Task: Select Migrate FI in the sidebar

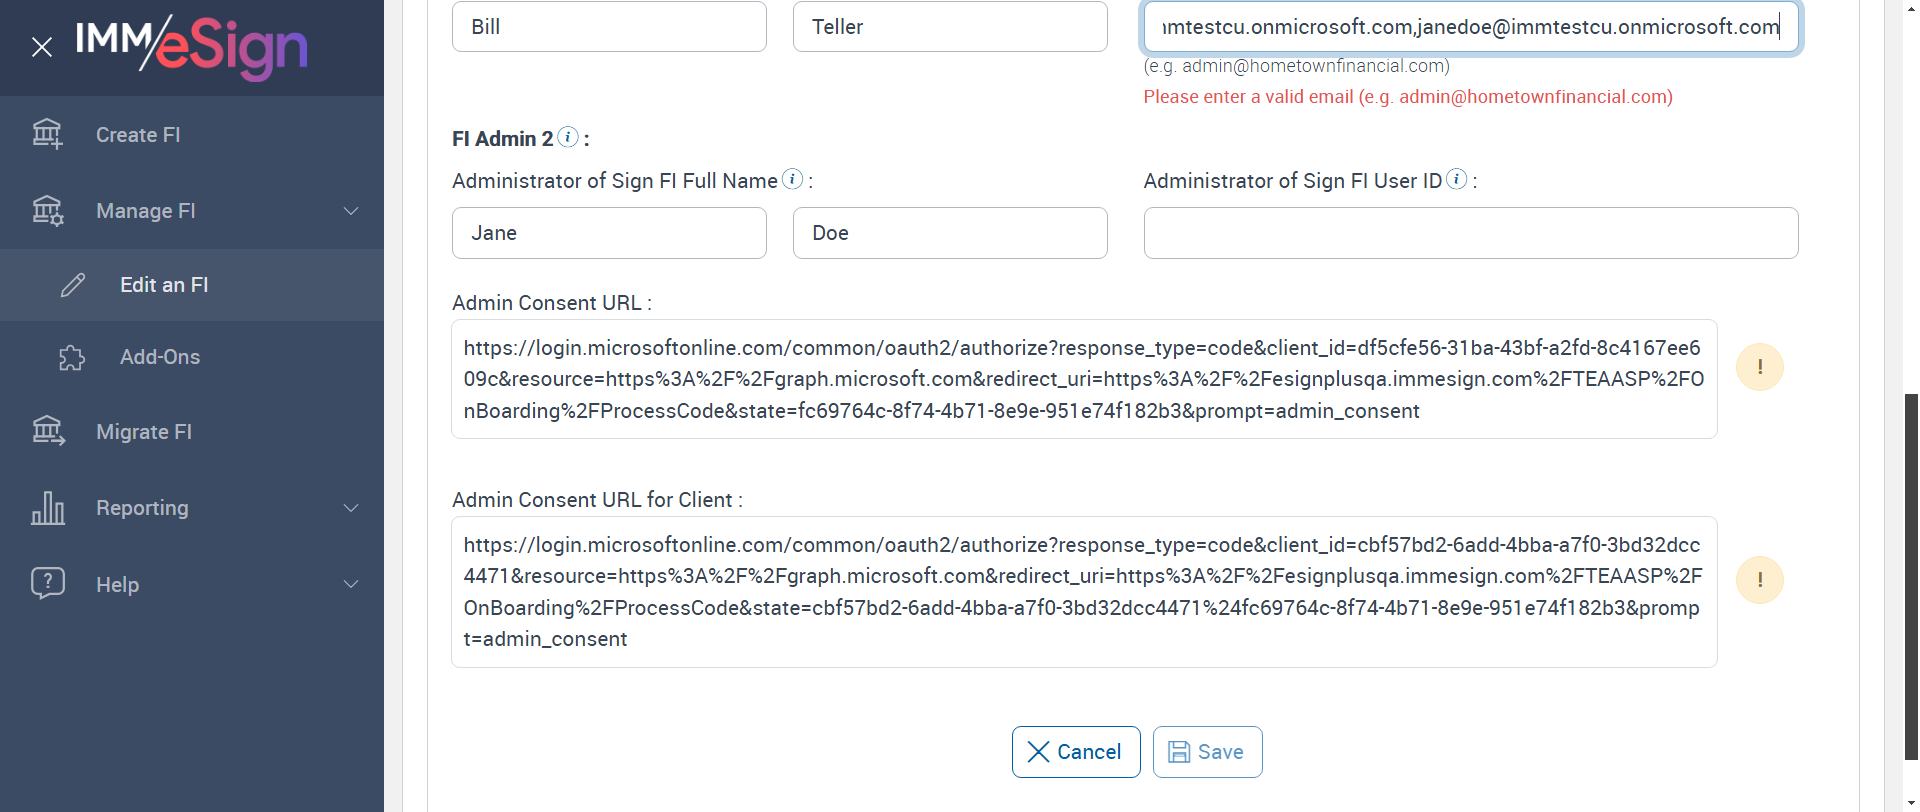Action: click(144, 432)
